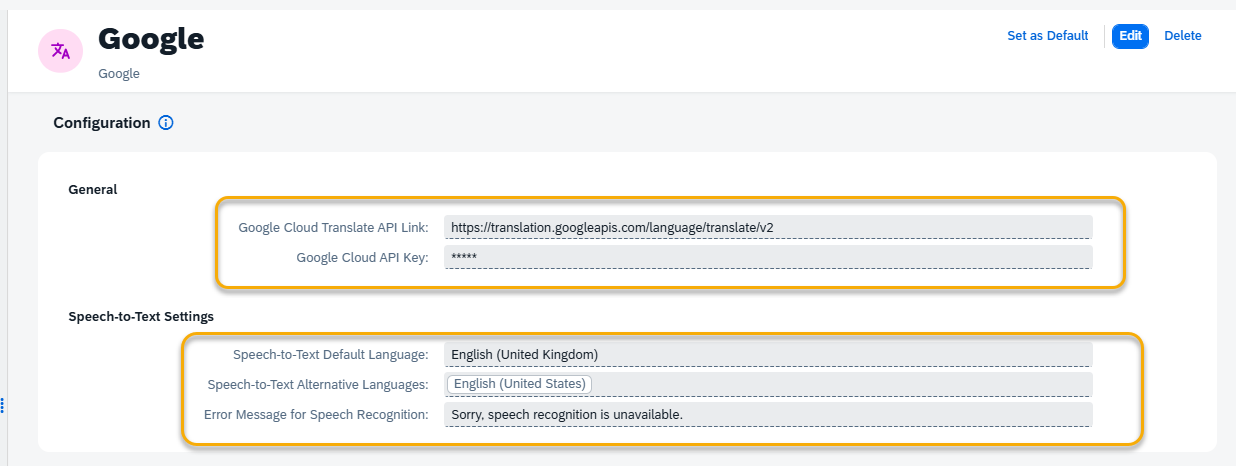This screenshot has height=466, width=1236.
Task: Select the masked Google Cloud API Key field
Action: tap(768, 257)
